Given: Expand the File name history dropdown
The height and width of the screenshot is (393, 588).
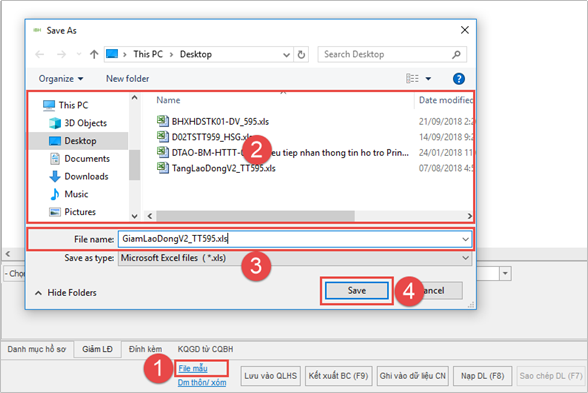Looking at the screenshot, I should 465,239.
